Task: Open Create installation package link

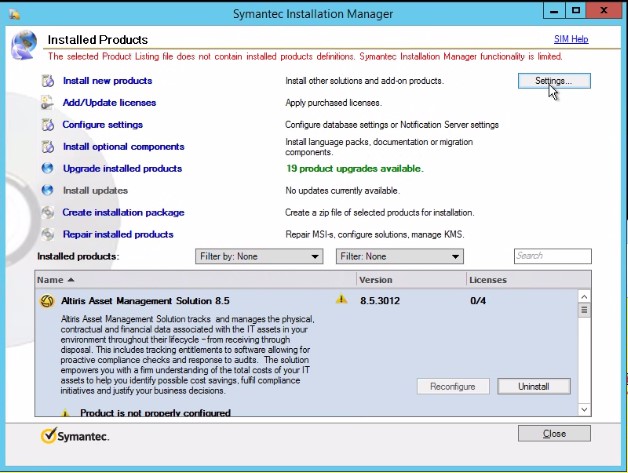Action: (123, 213)
